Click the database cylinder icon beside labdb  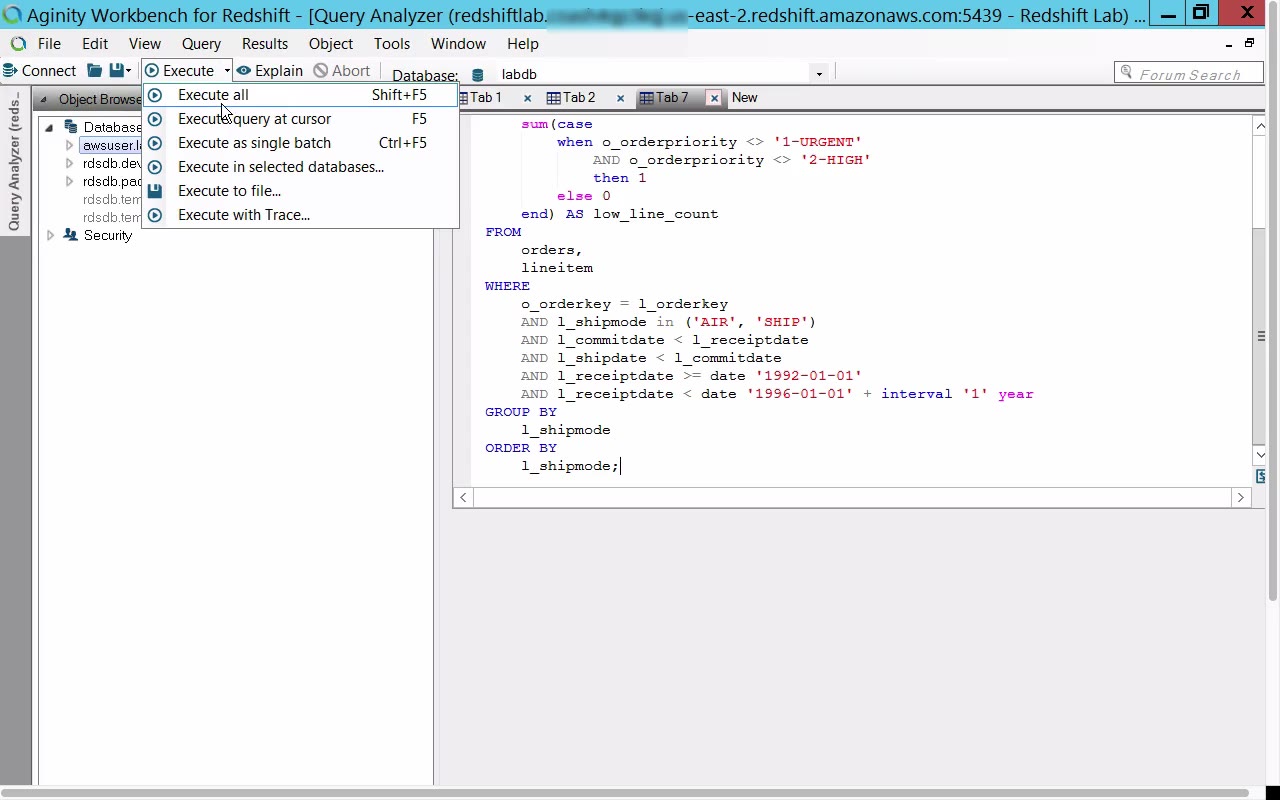478,75
